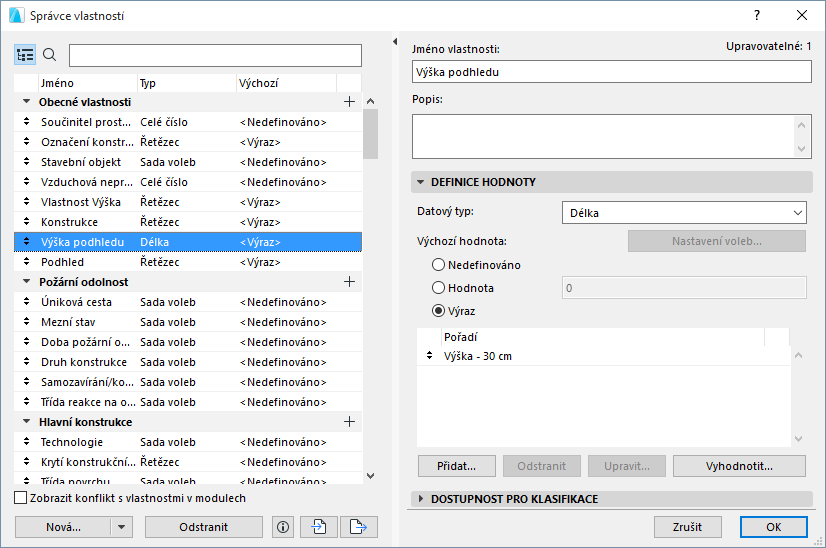Switch to the tree list view icon
The image size is (826, 548).
pos(25,55)
